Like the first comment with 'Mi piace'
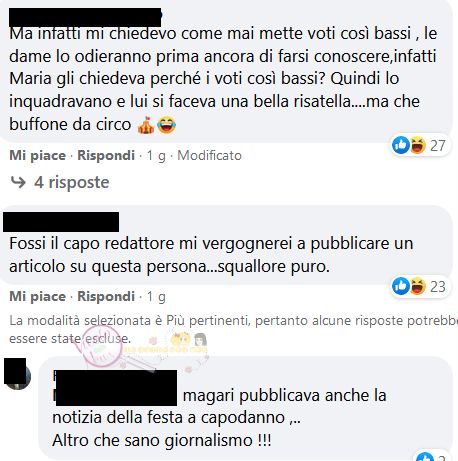458x461 pixels. click(37, 155)
